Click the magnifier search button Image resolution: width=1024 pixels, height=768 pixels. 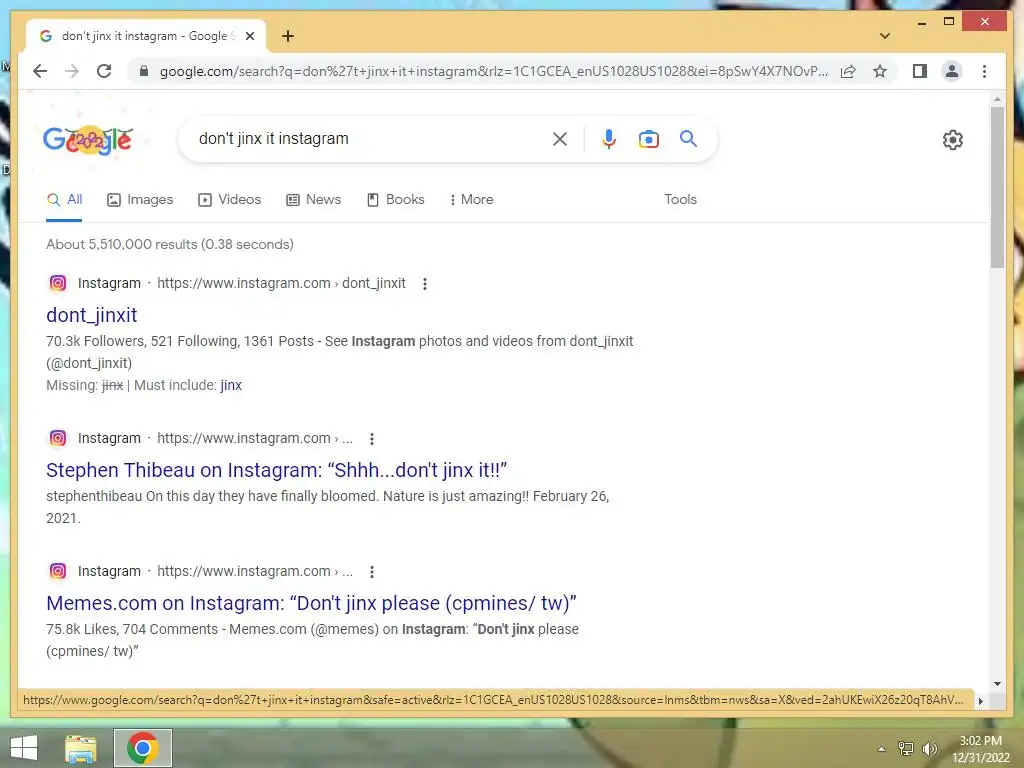coord(688,138)
